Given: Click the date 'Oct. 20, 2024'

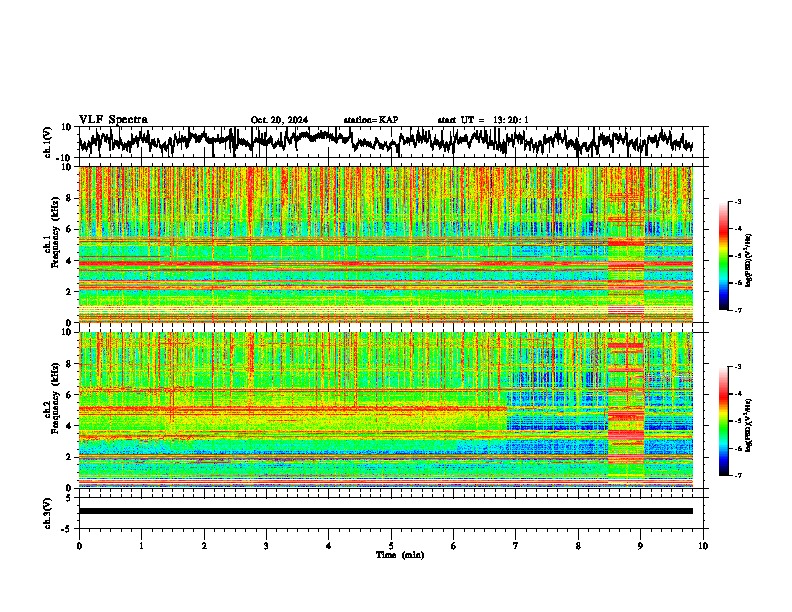Looking at the screenshot, I should 279,120.
